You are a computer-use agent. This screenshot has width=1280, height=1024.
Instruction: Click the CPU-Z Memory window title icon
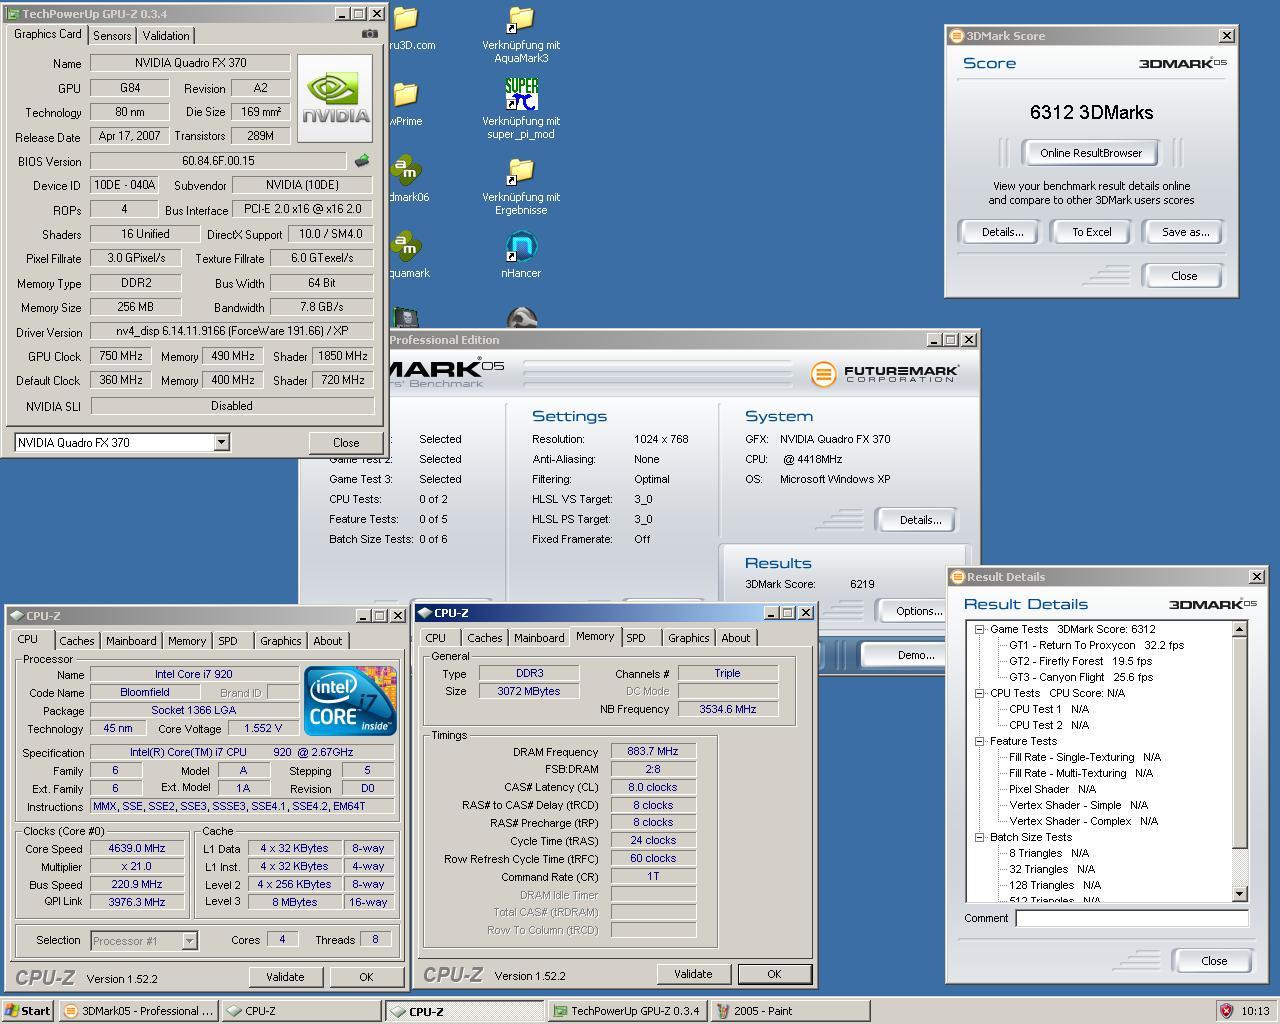(425, 612)
